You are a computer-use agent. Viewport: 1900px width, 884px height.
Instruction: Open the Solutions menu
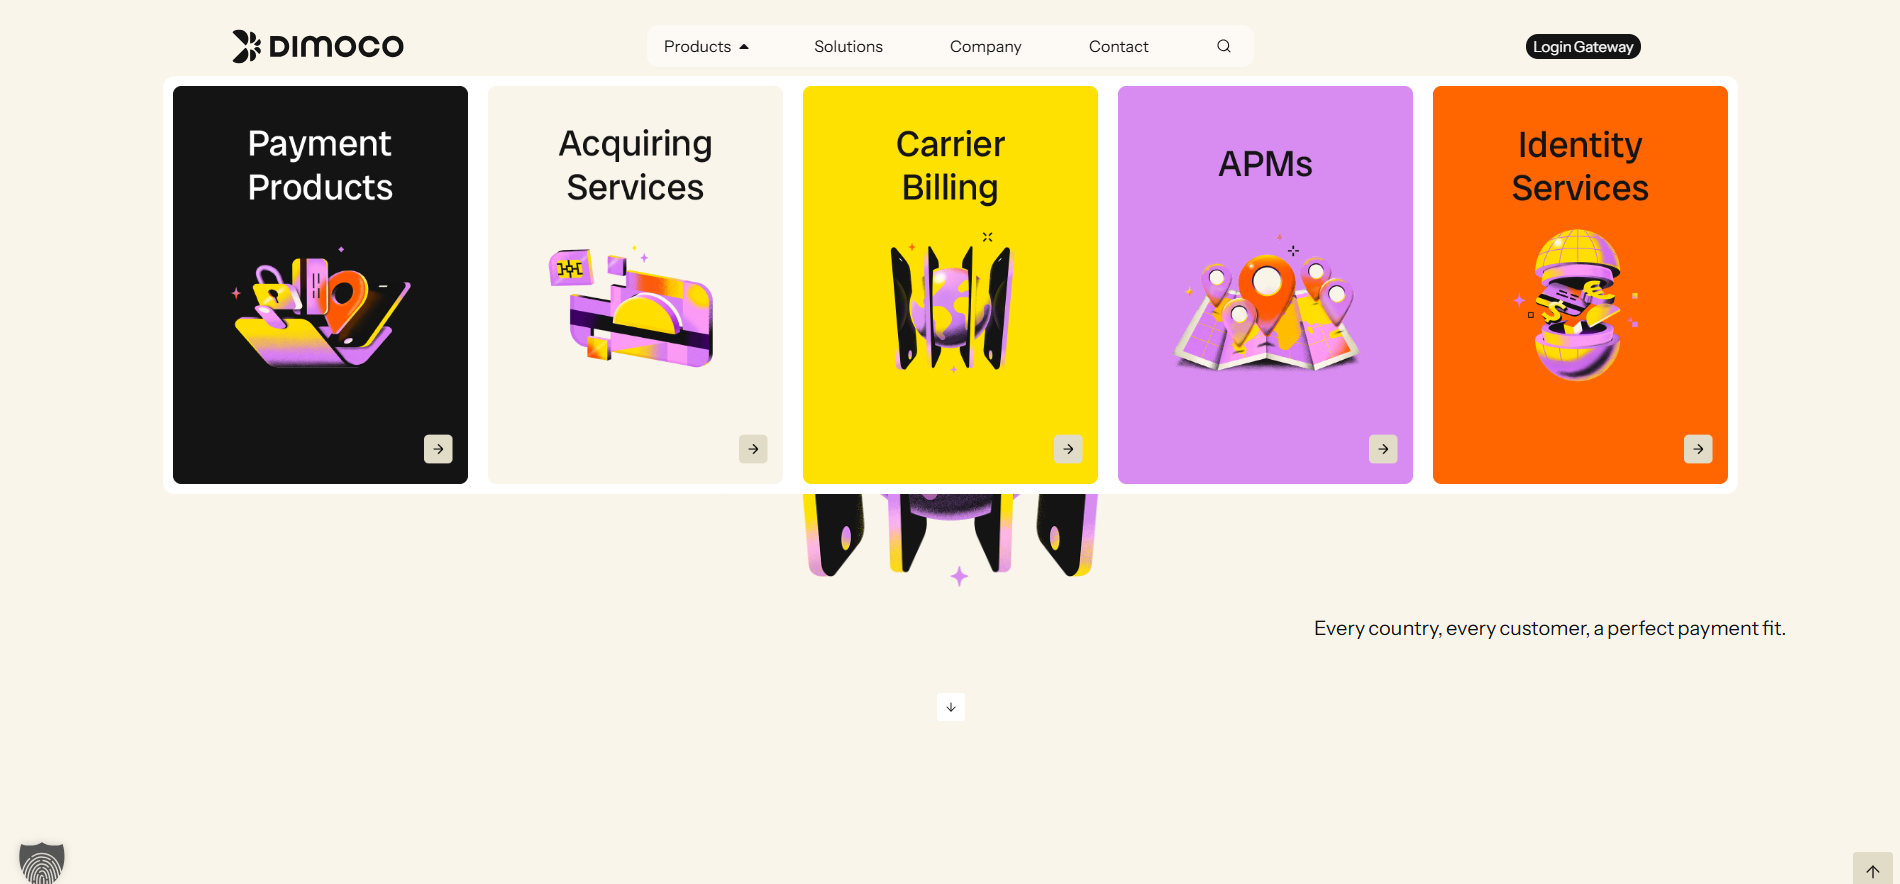coord(848,46)
